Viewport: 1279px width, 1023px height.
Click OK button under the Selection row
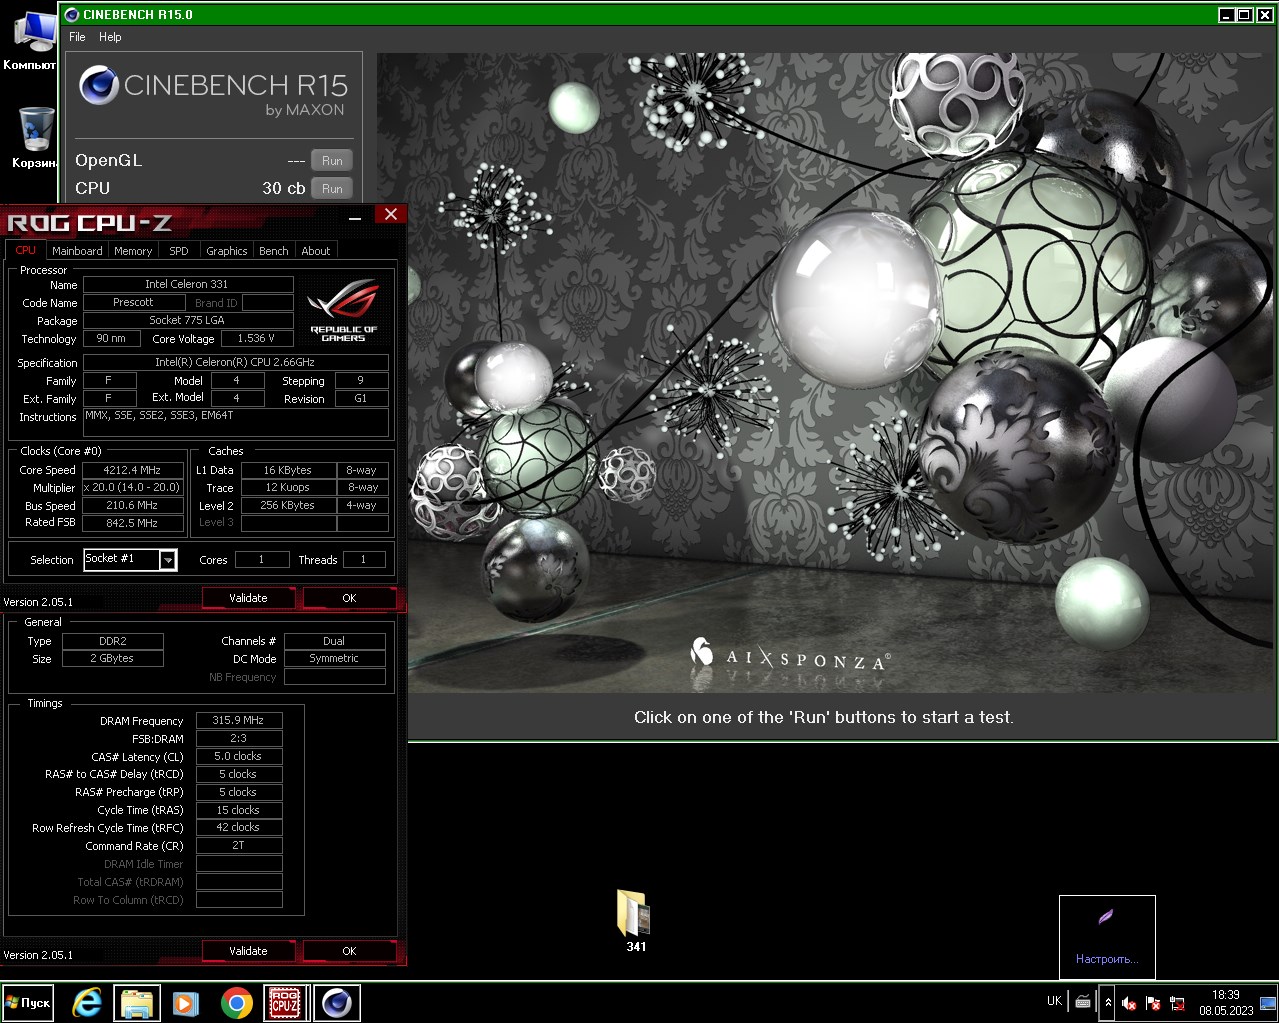click(349, 598)
